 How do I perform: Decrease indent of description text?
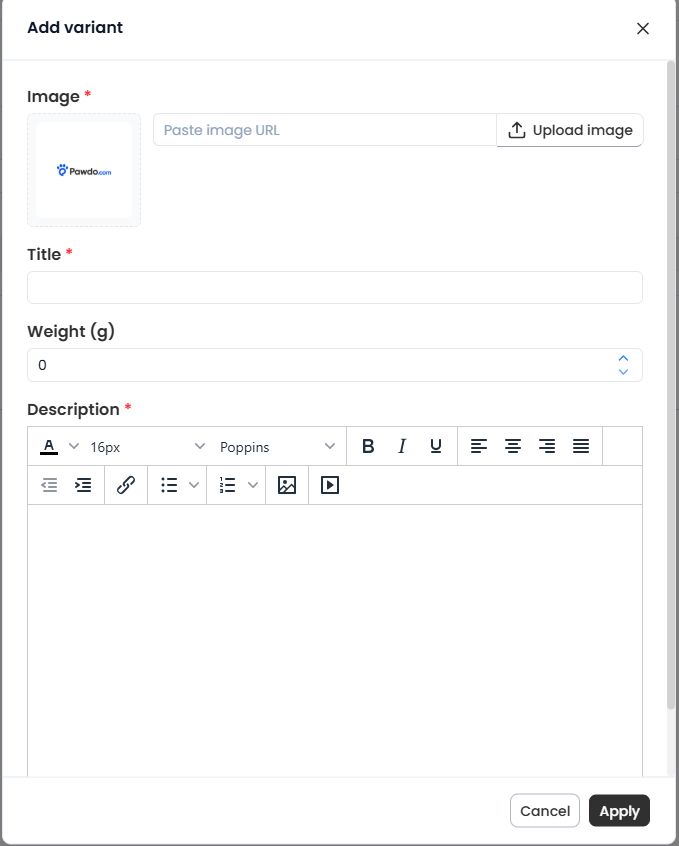49,485
